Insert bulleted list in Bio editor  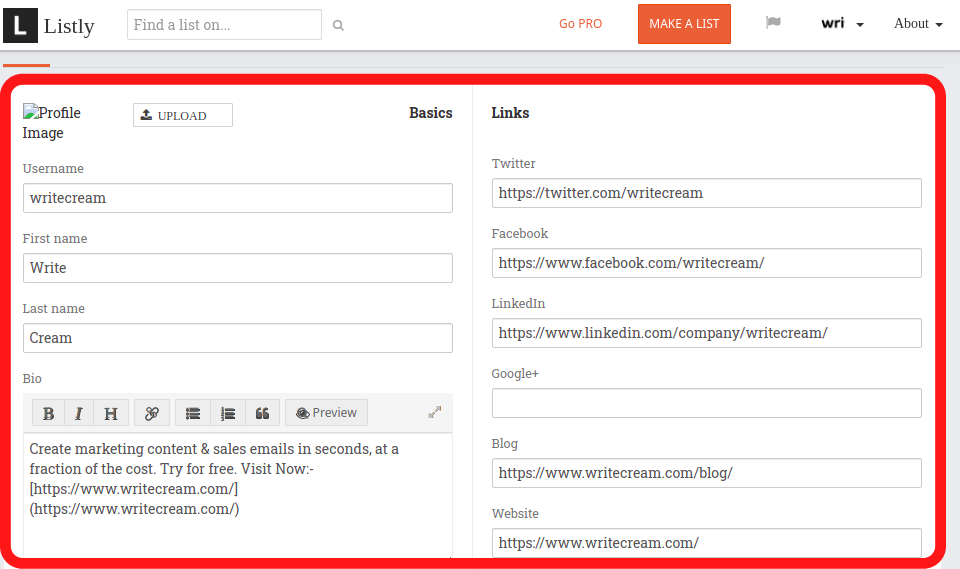click(x=193, y=413)
